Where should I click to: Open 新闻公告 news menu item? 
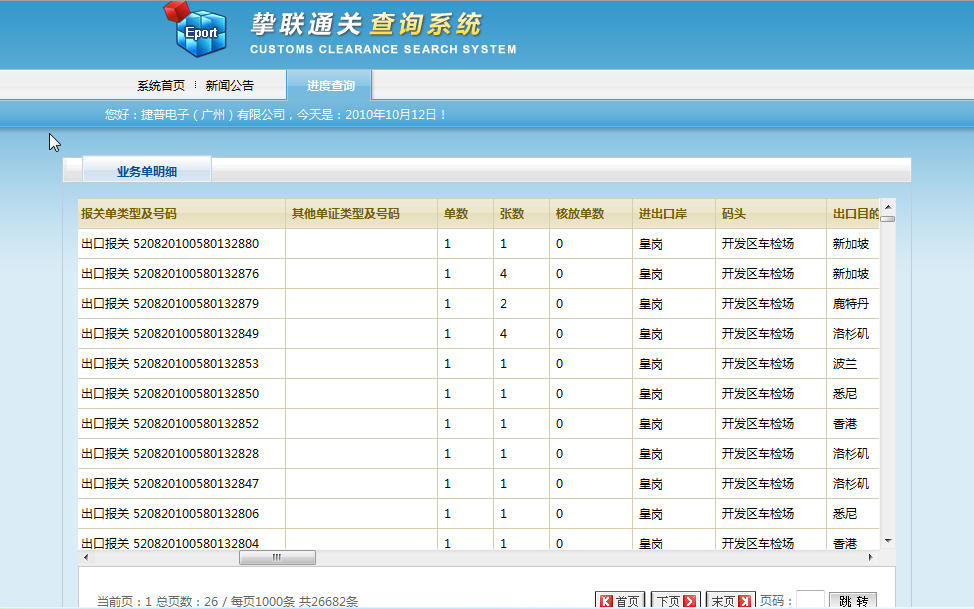[230, 85]
